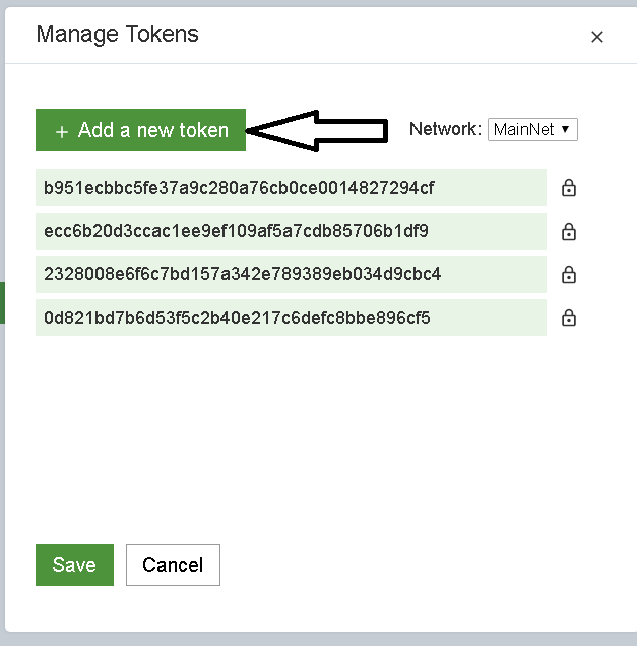Click the small arrow of the MainNet selector
This screenshot has height=646, width=637.
[x=566, y=129]
